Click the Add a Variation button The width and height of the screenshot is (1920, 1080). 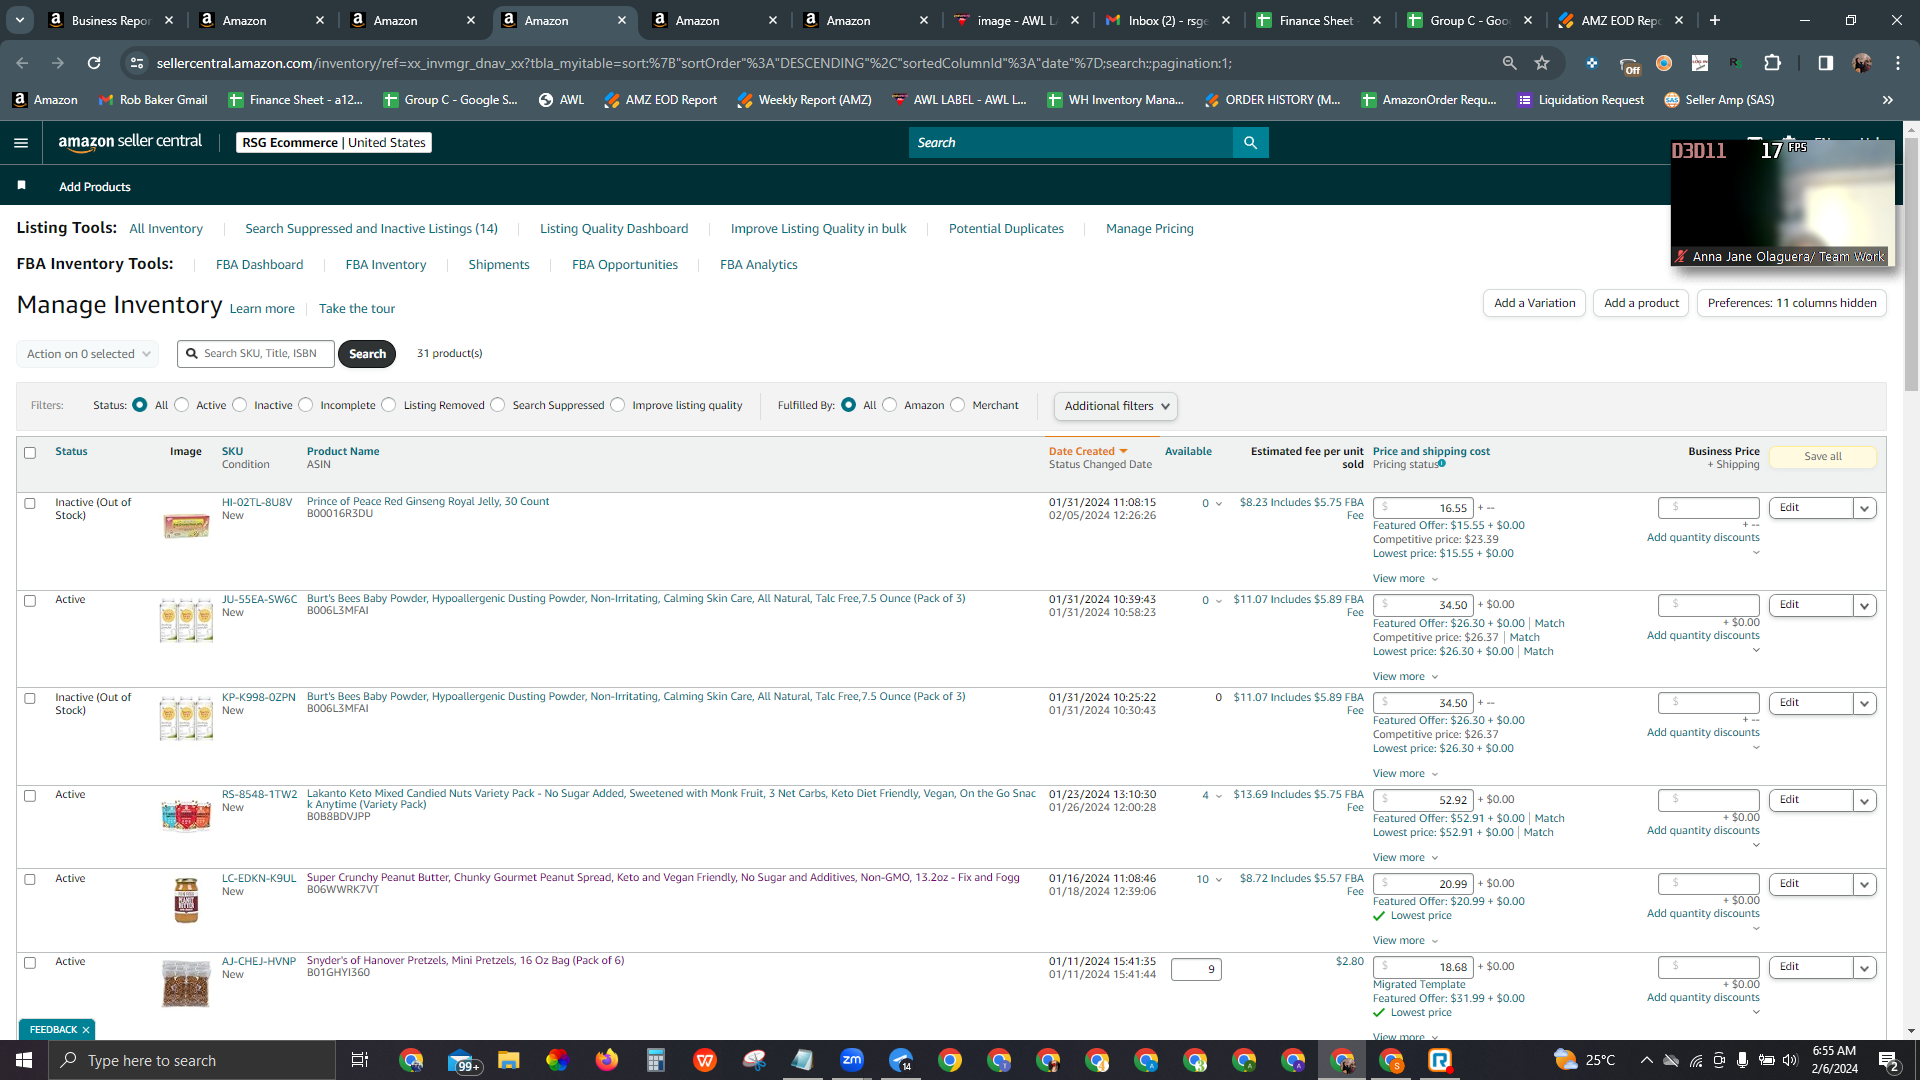click(x=1534, y=303)
